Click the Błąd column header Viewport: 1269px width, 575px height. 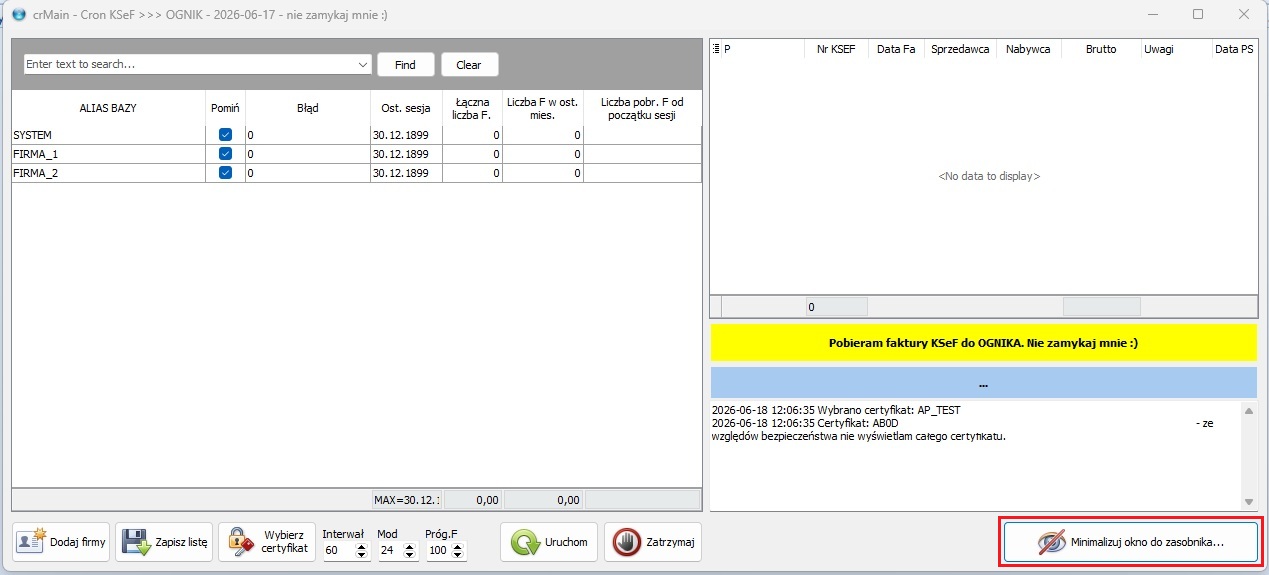(x=308, y=108)
